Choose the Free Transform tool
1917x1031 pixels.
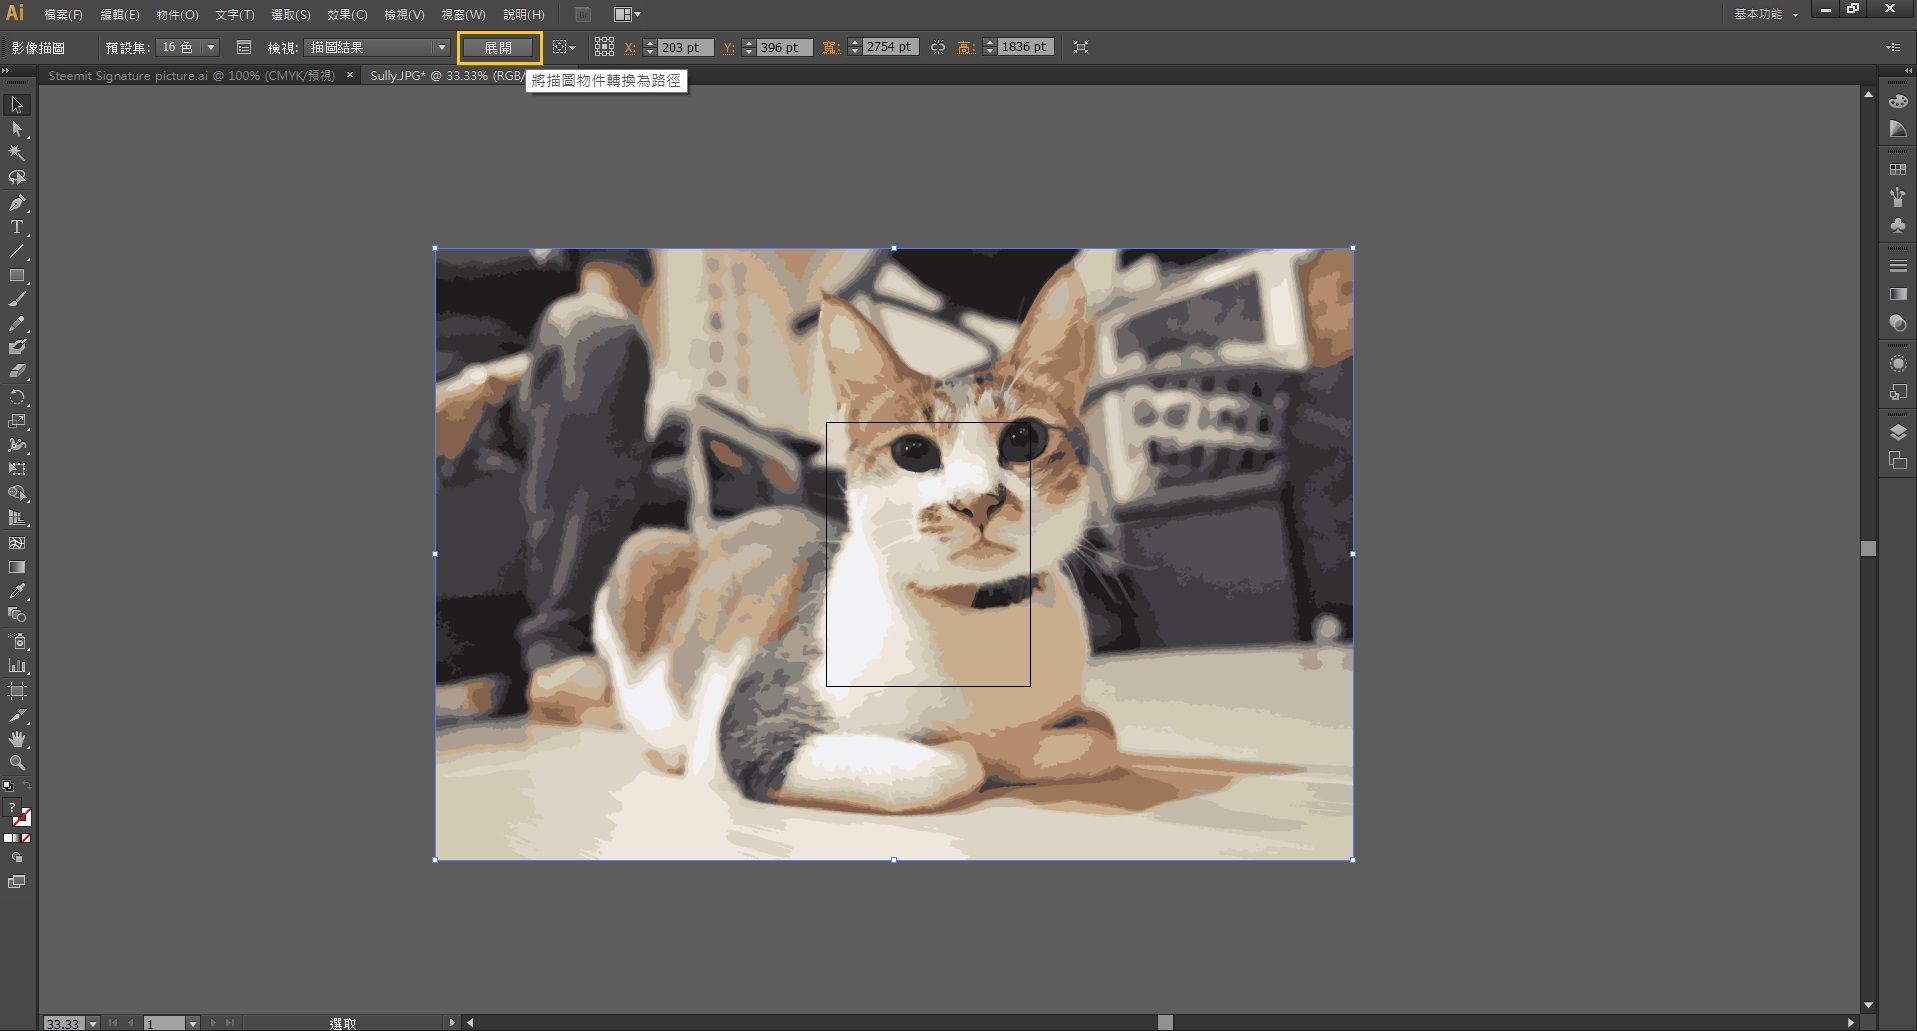(x=17, y=469)
